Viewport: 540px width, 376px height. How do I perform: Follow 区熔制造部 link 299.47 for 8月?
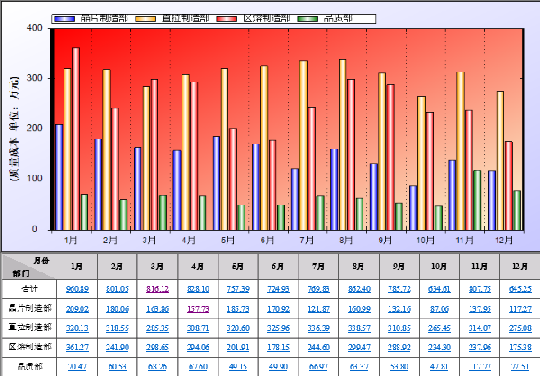[359, 347]
